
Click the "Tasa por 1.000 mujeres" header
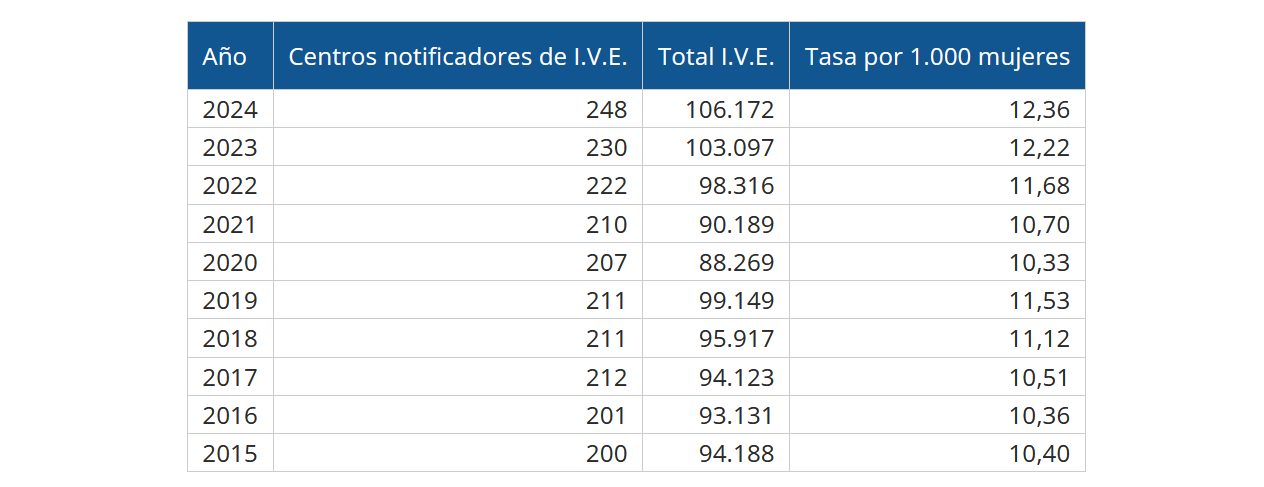coord(937,57)
